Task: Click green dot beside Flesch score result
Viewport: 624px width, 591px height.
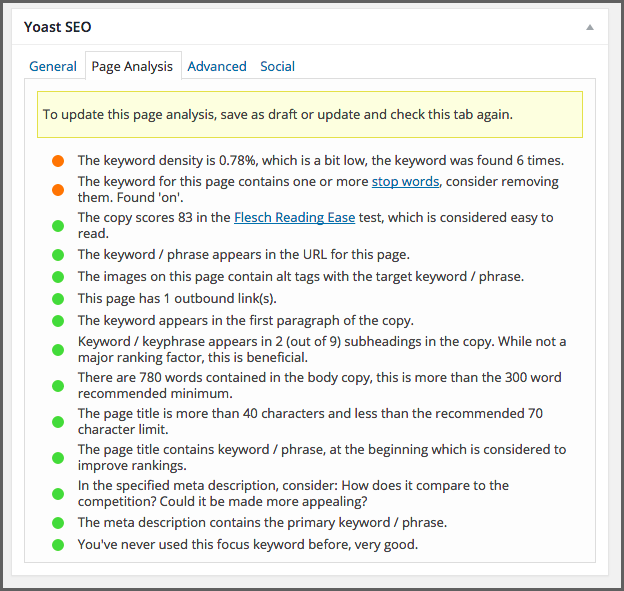Action: pyautogui.click(x=58, y=226)
